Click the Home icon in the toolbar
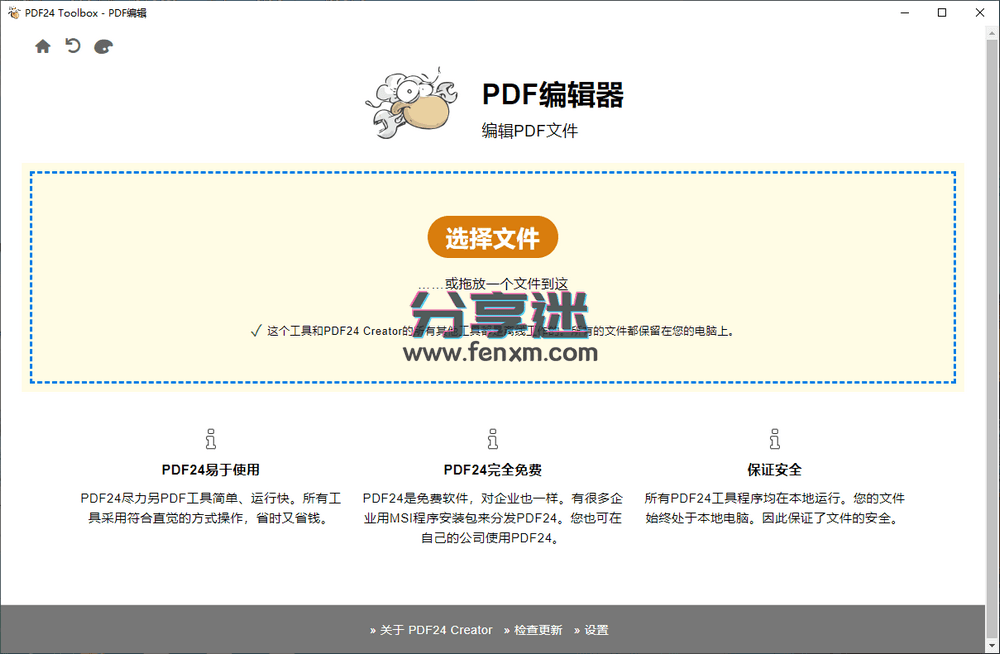Image resolution: width=1000 pixels, height=654 pixels. click(41, 45)
